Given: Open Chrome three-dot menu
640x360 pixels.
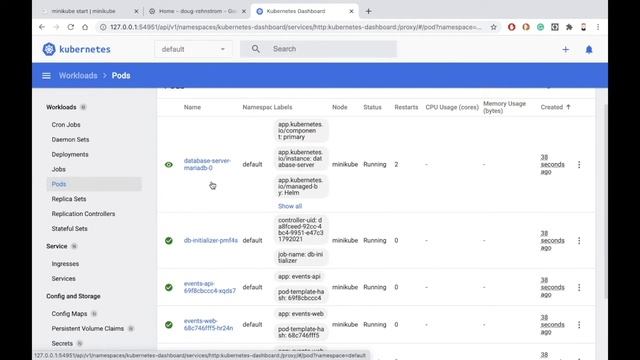Looking at the screenshot, I should (598, 27).
